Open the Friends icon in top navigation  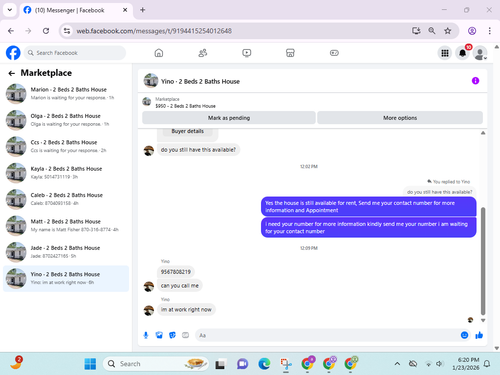(203, 53)
